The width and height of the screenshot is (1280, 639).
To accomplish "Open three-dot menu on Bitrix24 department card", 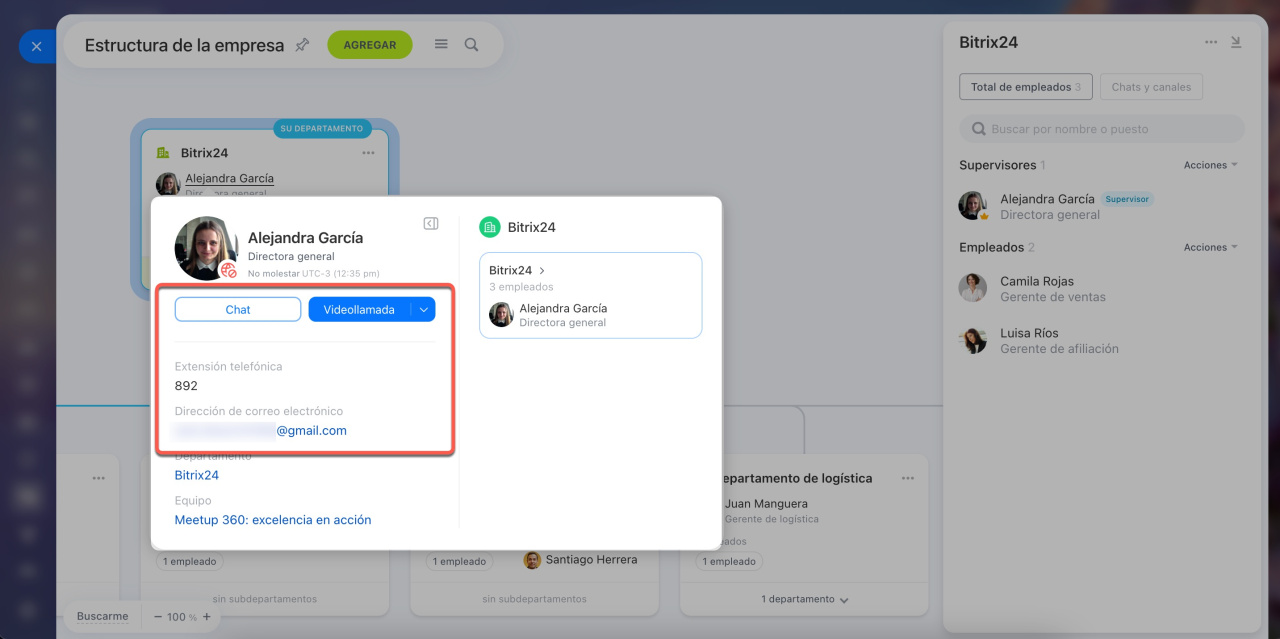I will [x=368, y=153].
